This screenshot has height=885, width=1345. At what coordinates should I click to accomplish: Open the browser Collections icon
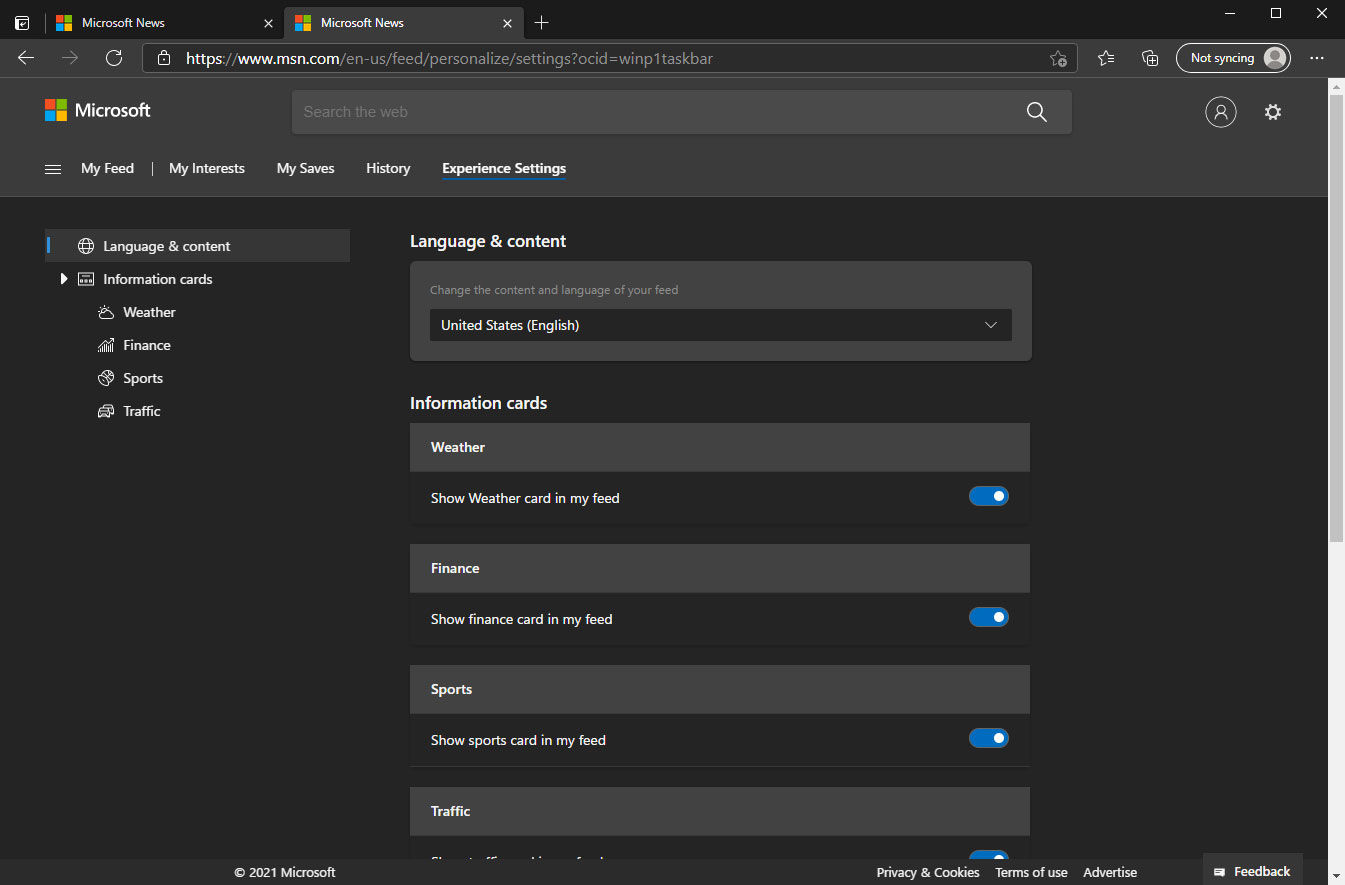(x=1150, y=58)
